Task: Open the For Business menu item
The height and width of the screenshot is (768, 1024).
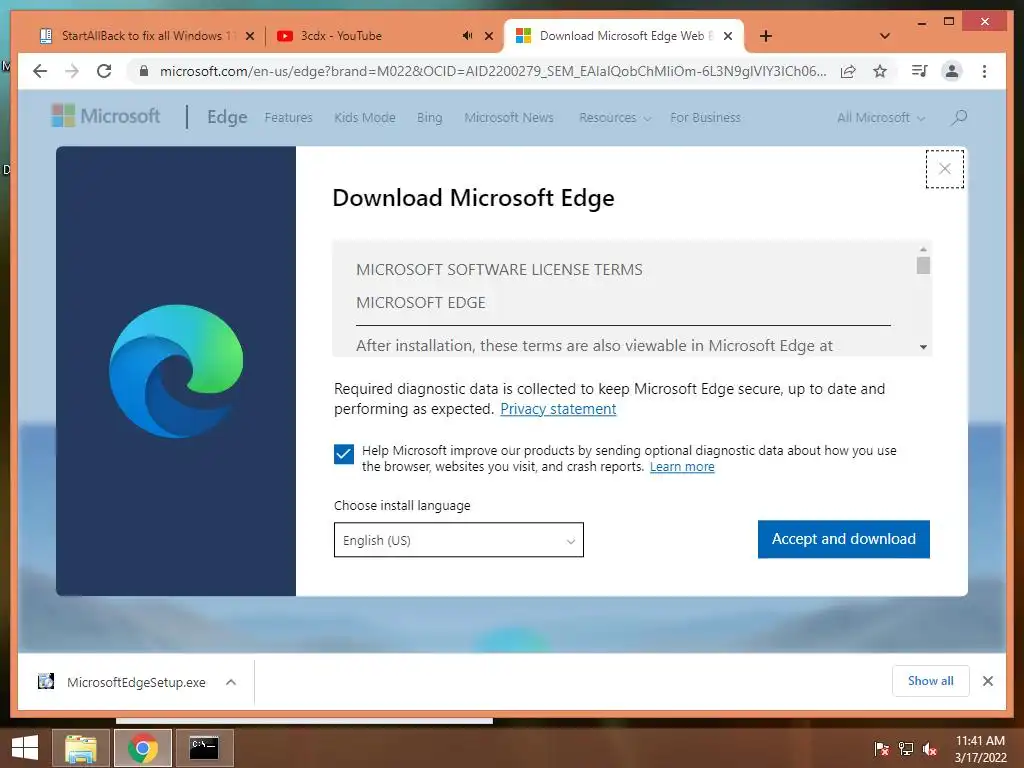Action: [x=705, y=118]
